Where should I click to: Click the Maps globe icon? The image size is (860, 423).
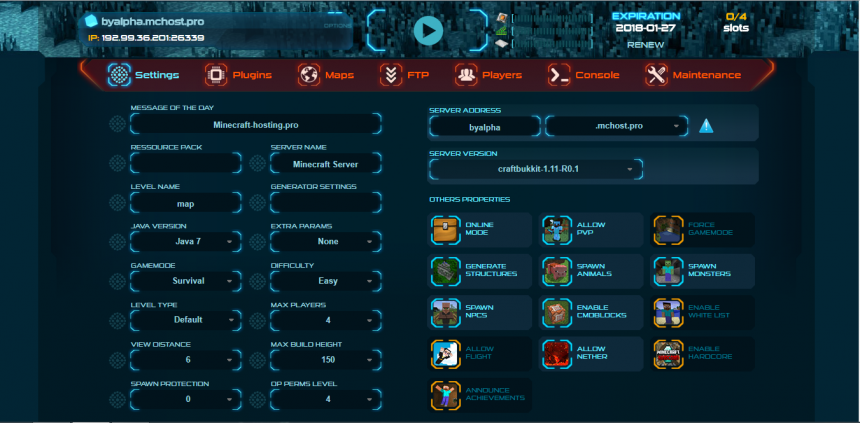tap(309, 75)
